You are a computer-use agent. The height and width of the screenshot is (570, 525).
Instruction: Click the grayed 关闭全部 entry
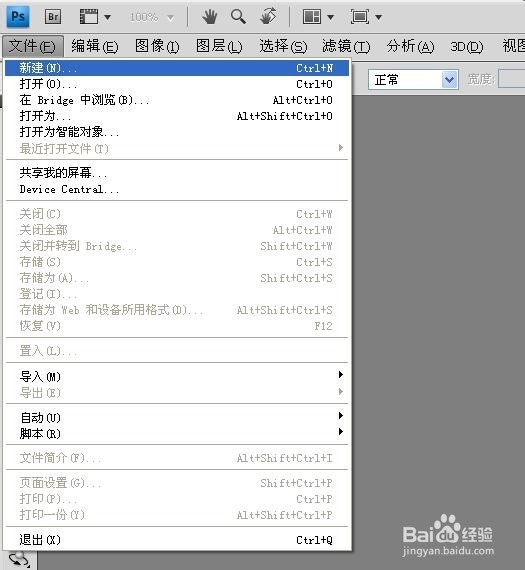[x=177, y=230]
